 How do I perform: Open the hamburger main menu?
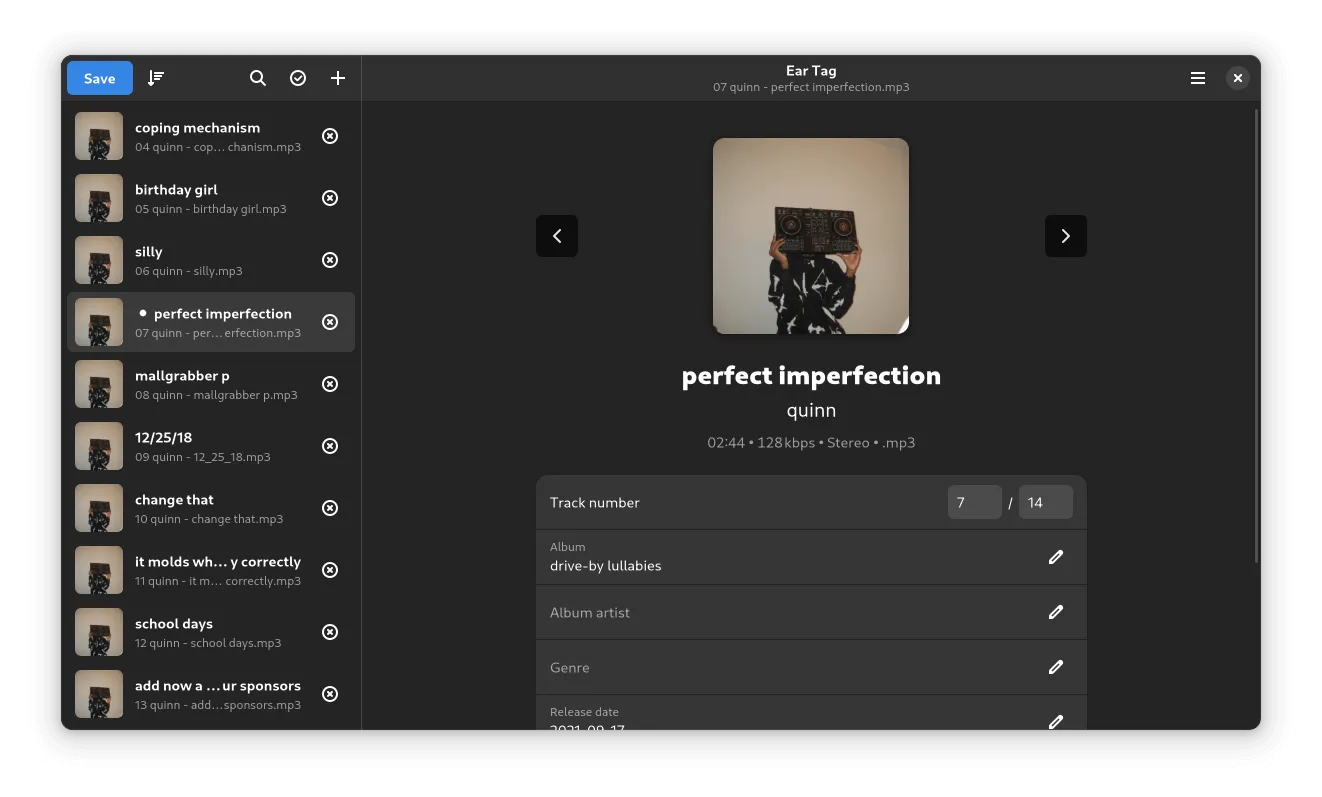click(x=1198, y=78)
